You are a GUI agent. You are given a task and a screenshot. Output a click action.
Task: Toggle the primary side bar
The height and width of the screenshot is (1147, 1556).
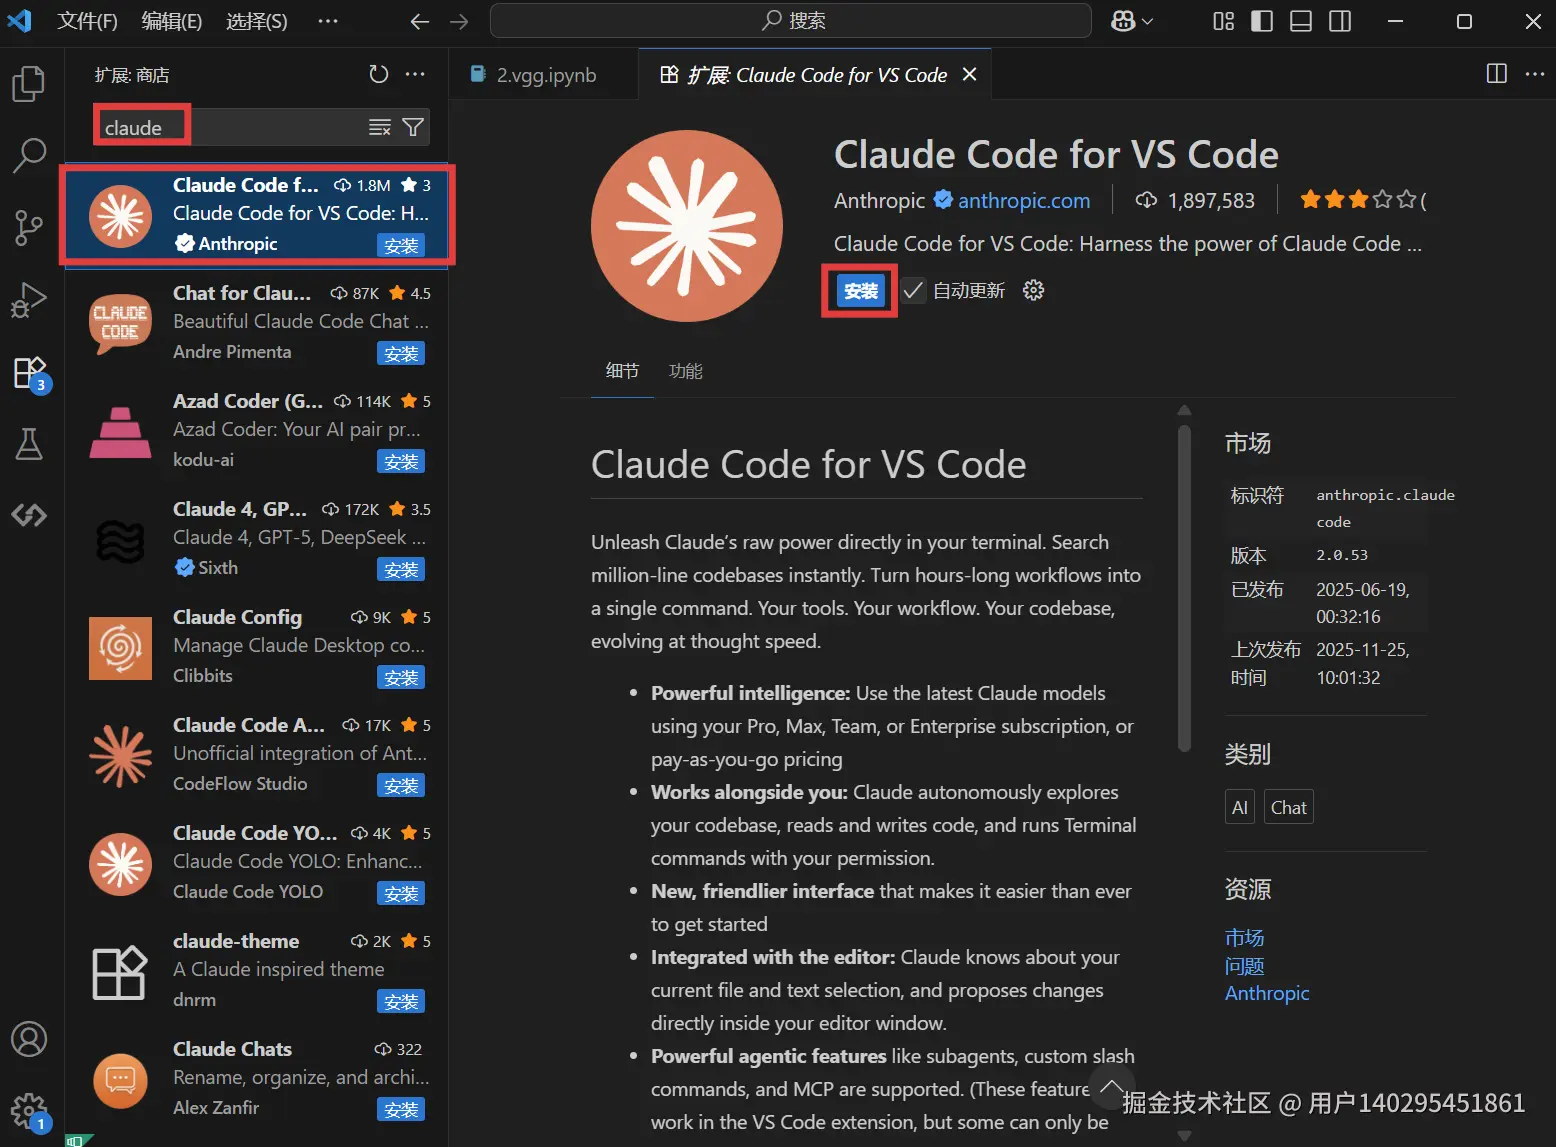[1262, 21]
